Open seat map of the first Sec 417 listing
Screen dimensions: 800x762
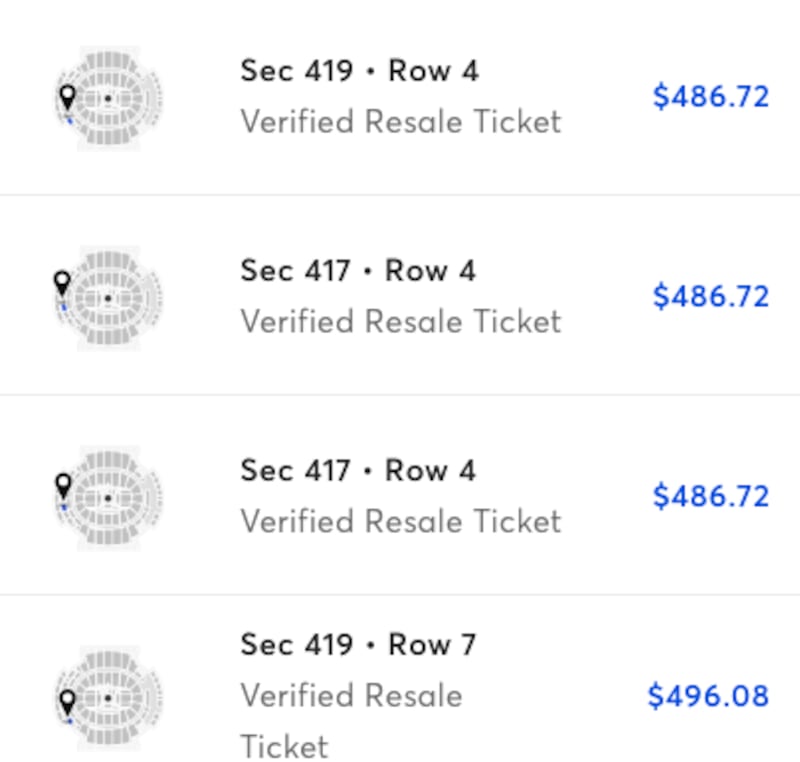108,297
